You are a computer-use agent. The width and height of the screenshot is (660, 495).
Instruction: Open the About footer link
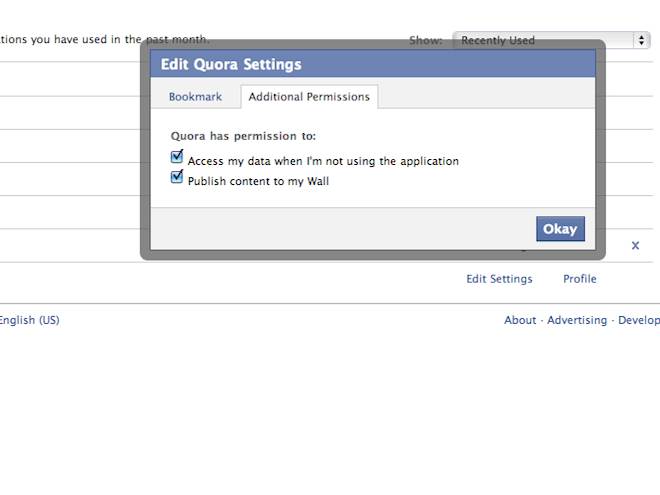520,320
